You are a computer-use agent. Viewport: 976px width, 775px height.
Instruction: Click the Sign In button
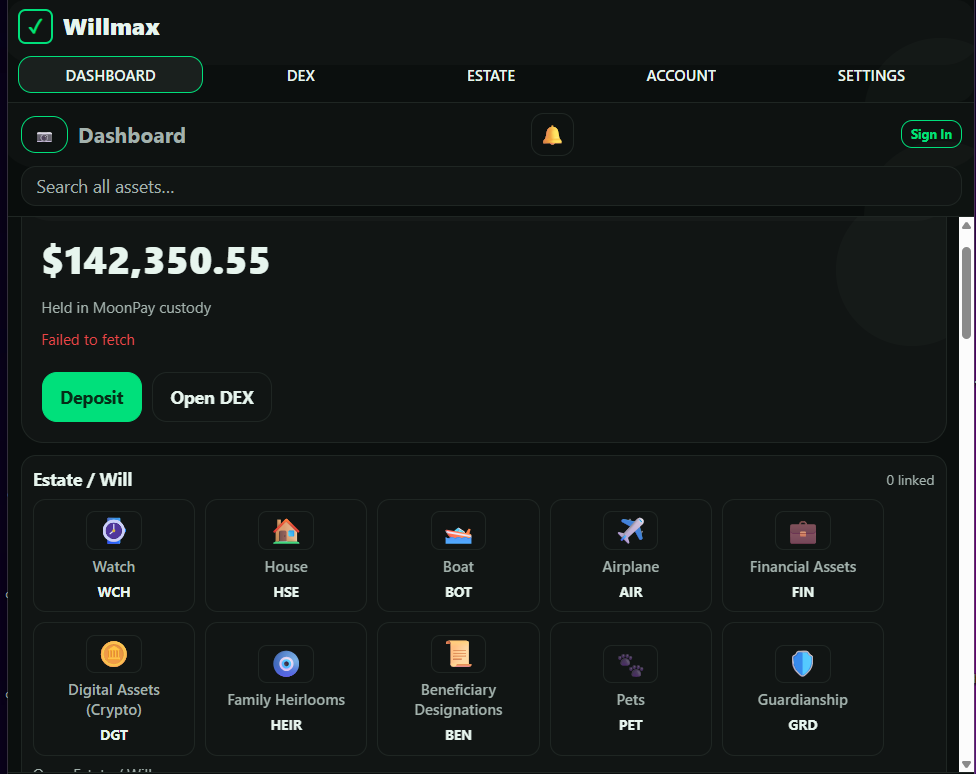click(x=931, y=134)
